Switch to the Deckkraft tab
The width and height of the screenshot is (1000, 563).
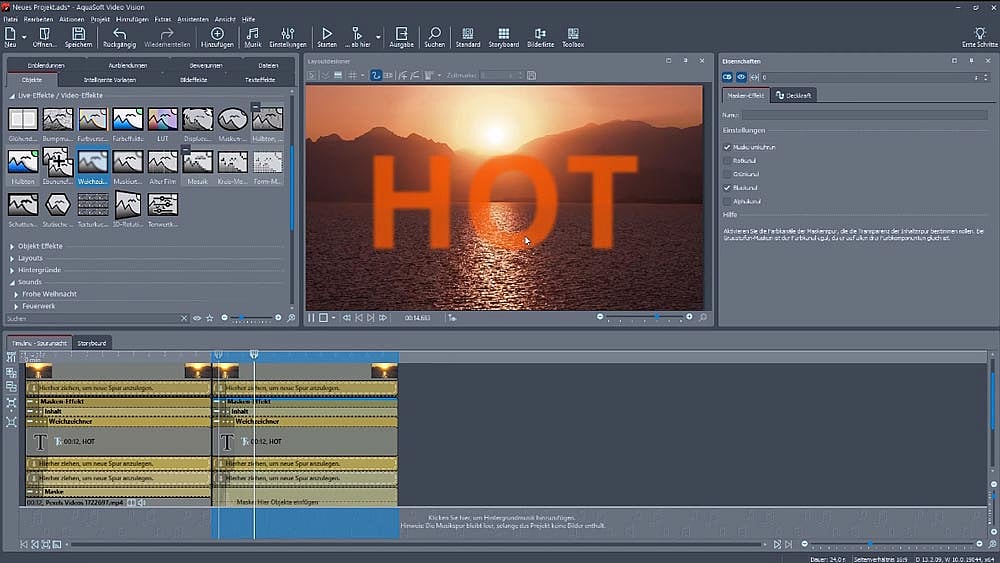793,95
